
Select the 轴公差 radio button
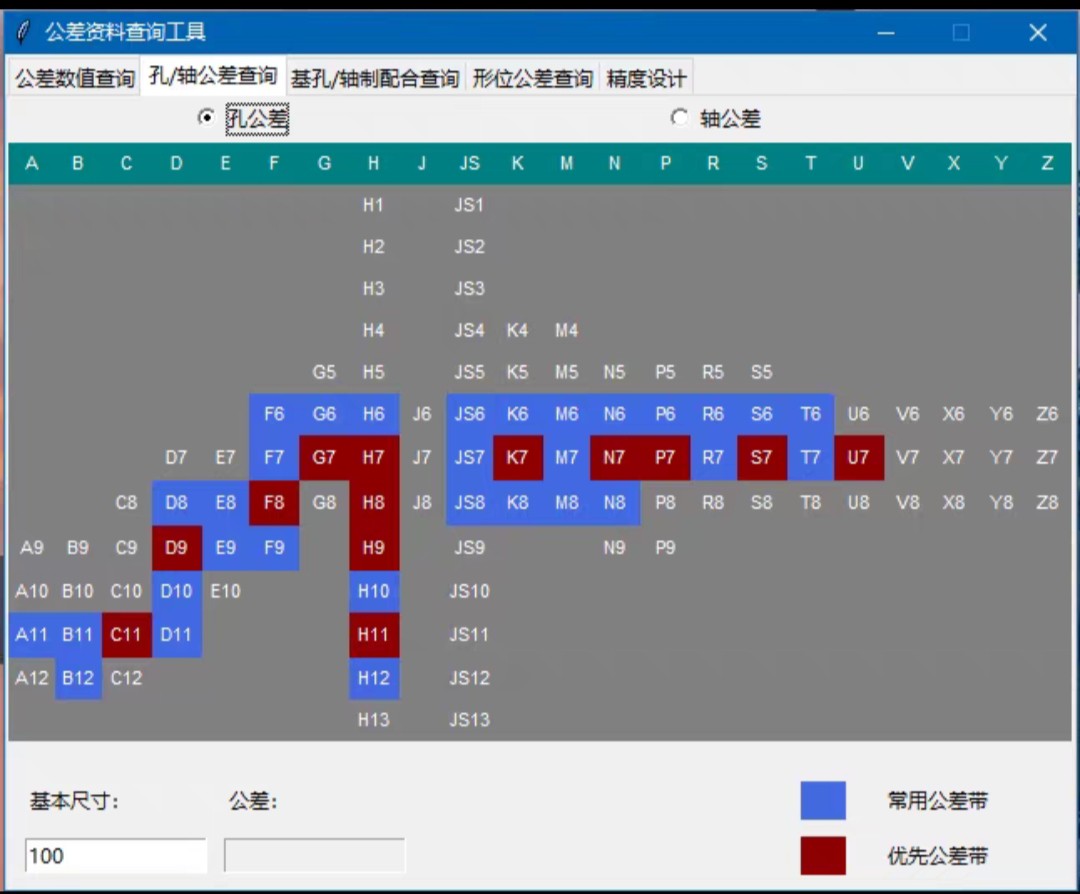pos(679,118)
